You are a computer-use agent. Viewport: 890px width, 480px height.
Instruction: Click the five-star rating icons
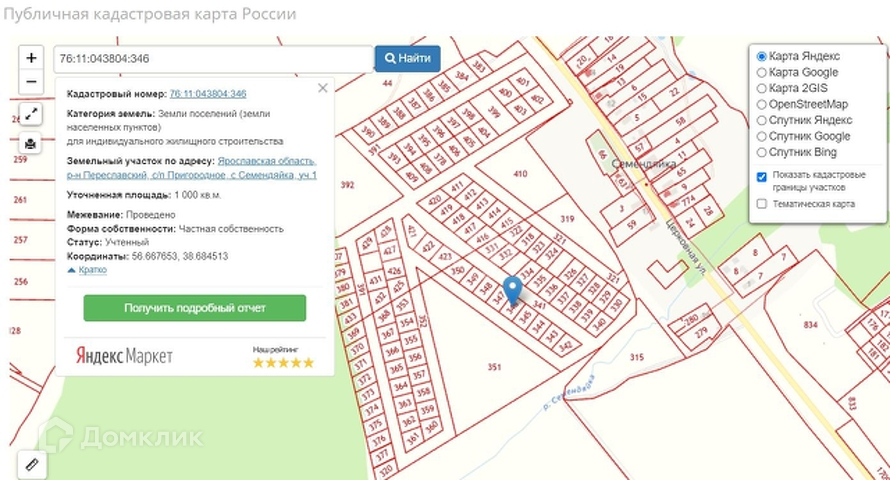tap(283, 363)
